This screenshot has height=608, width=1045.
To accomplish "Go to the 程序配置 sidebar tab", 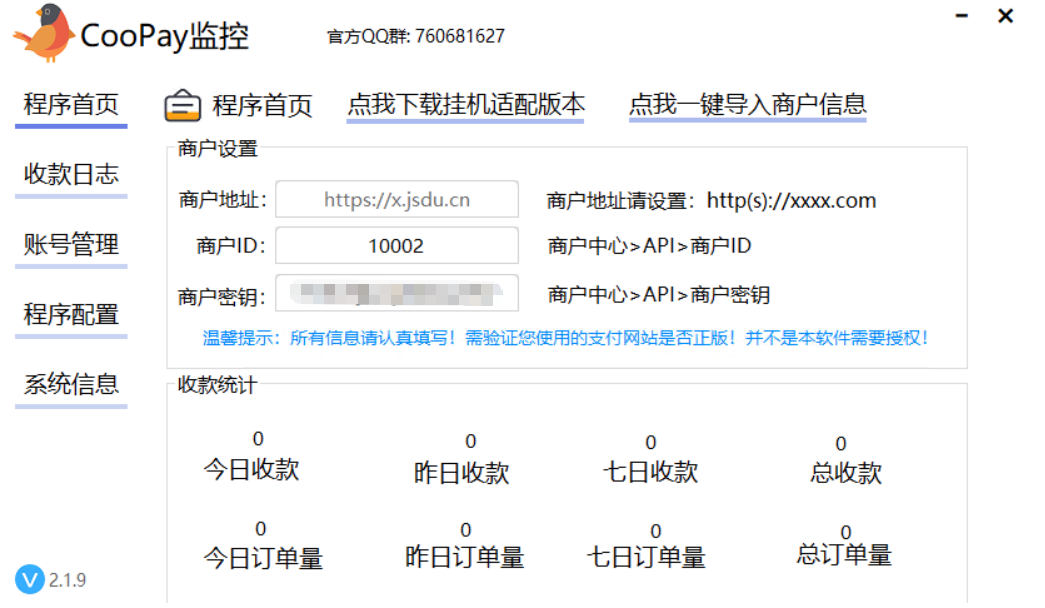I will 71,314.
